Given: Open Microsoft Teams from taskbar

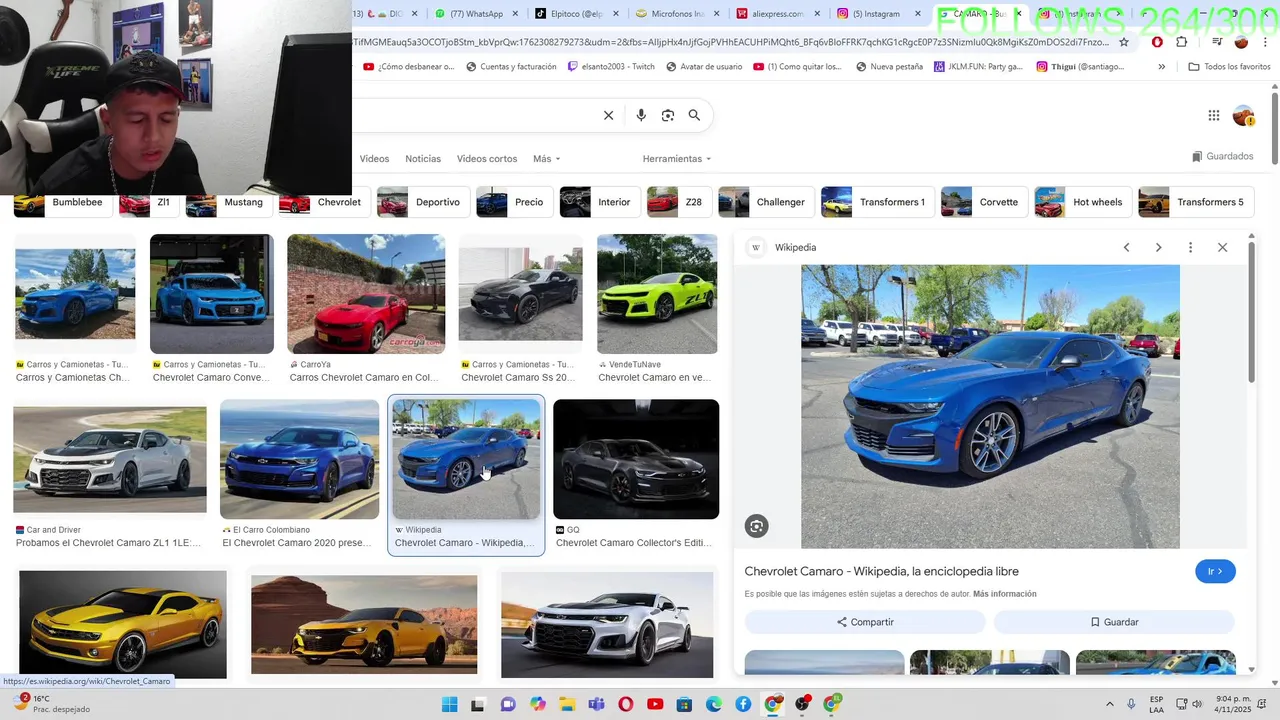Looking at the screenshot, I should [597, 704].
